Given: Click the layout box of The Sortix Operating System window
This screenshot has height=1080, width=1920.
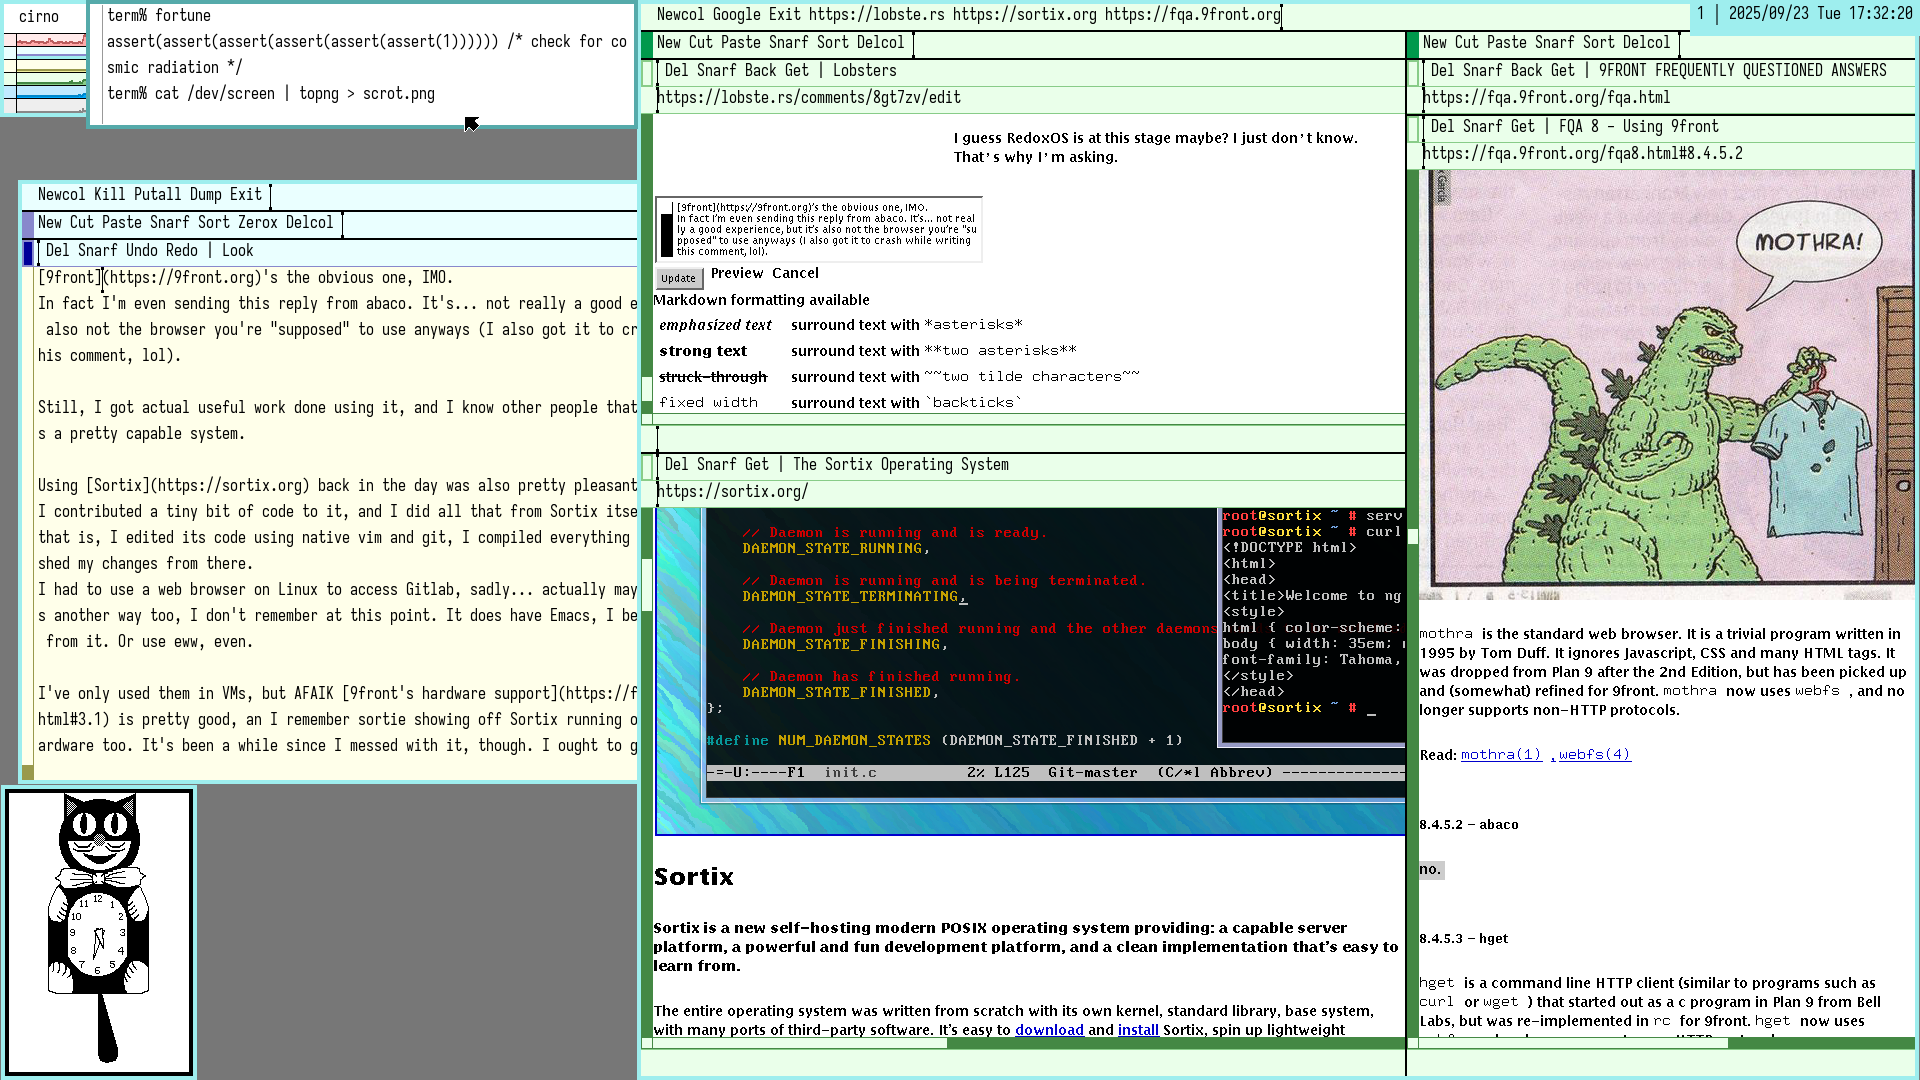Looking at the screenshot, I should pyautogui.click(x=648, y=466).
